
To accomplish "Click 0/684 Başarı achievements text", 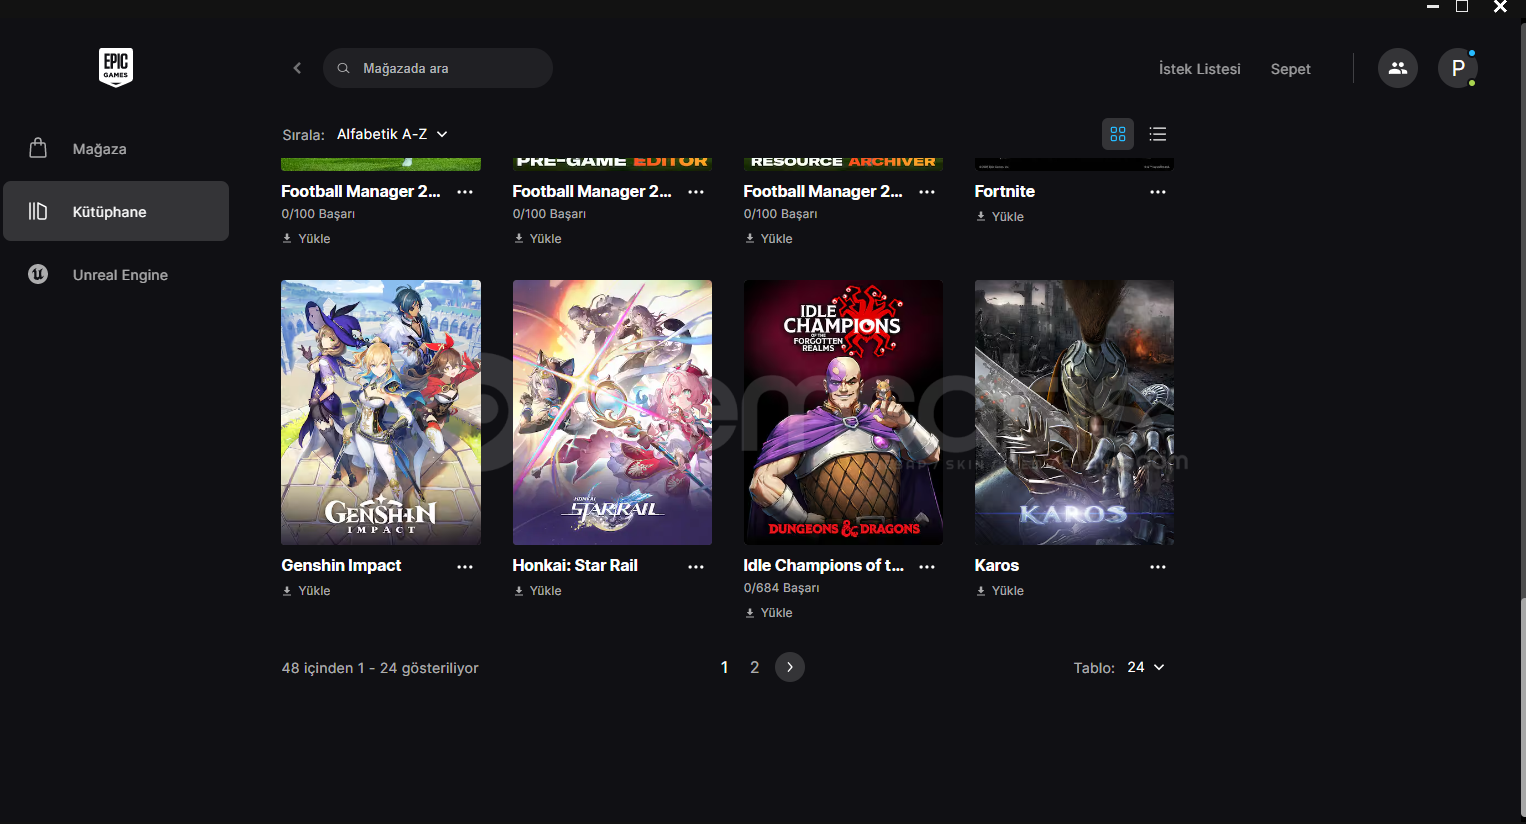I will (781, 588).
